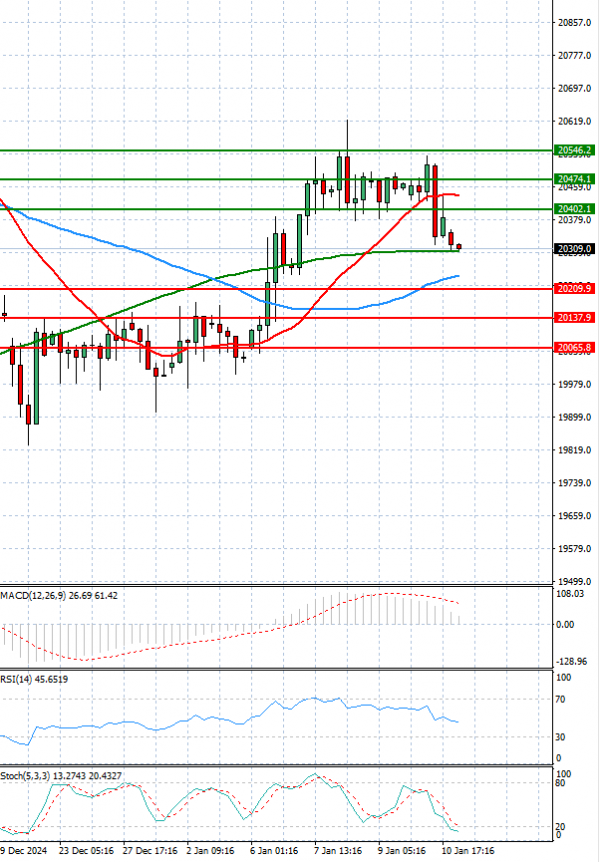
Task: Click the 19979.0 price scale value
Action: [574, 384]
